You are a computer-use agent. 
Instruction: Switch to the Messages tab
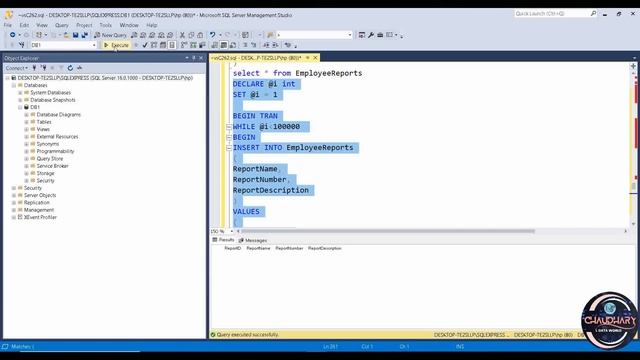[x=253, y=240]
